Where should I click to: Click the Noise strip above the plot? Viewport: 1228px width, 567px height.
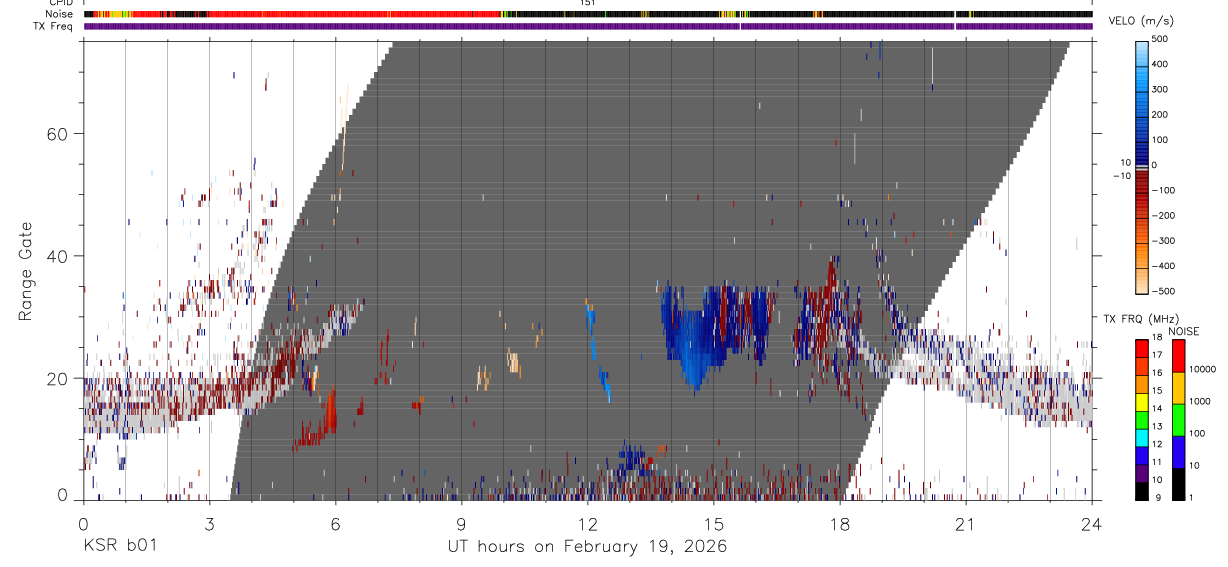coord(588,15)
